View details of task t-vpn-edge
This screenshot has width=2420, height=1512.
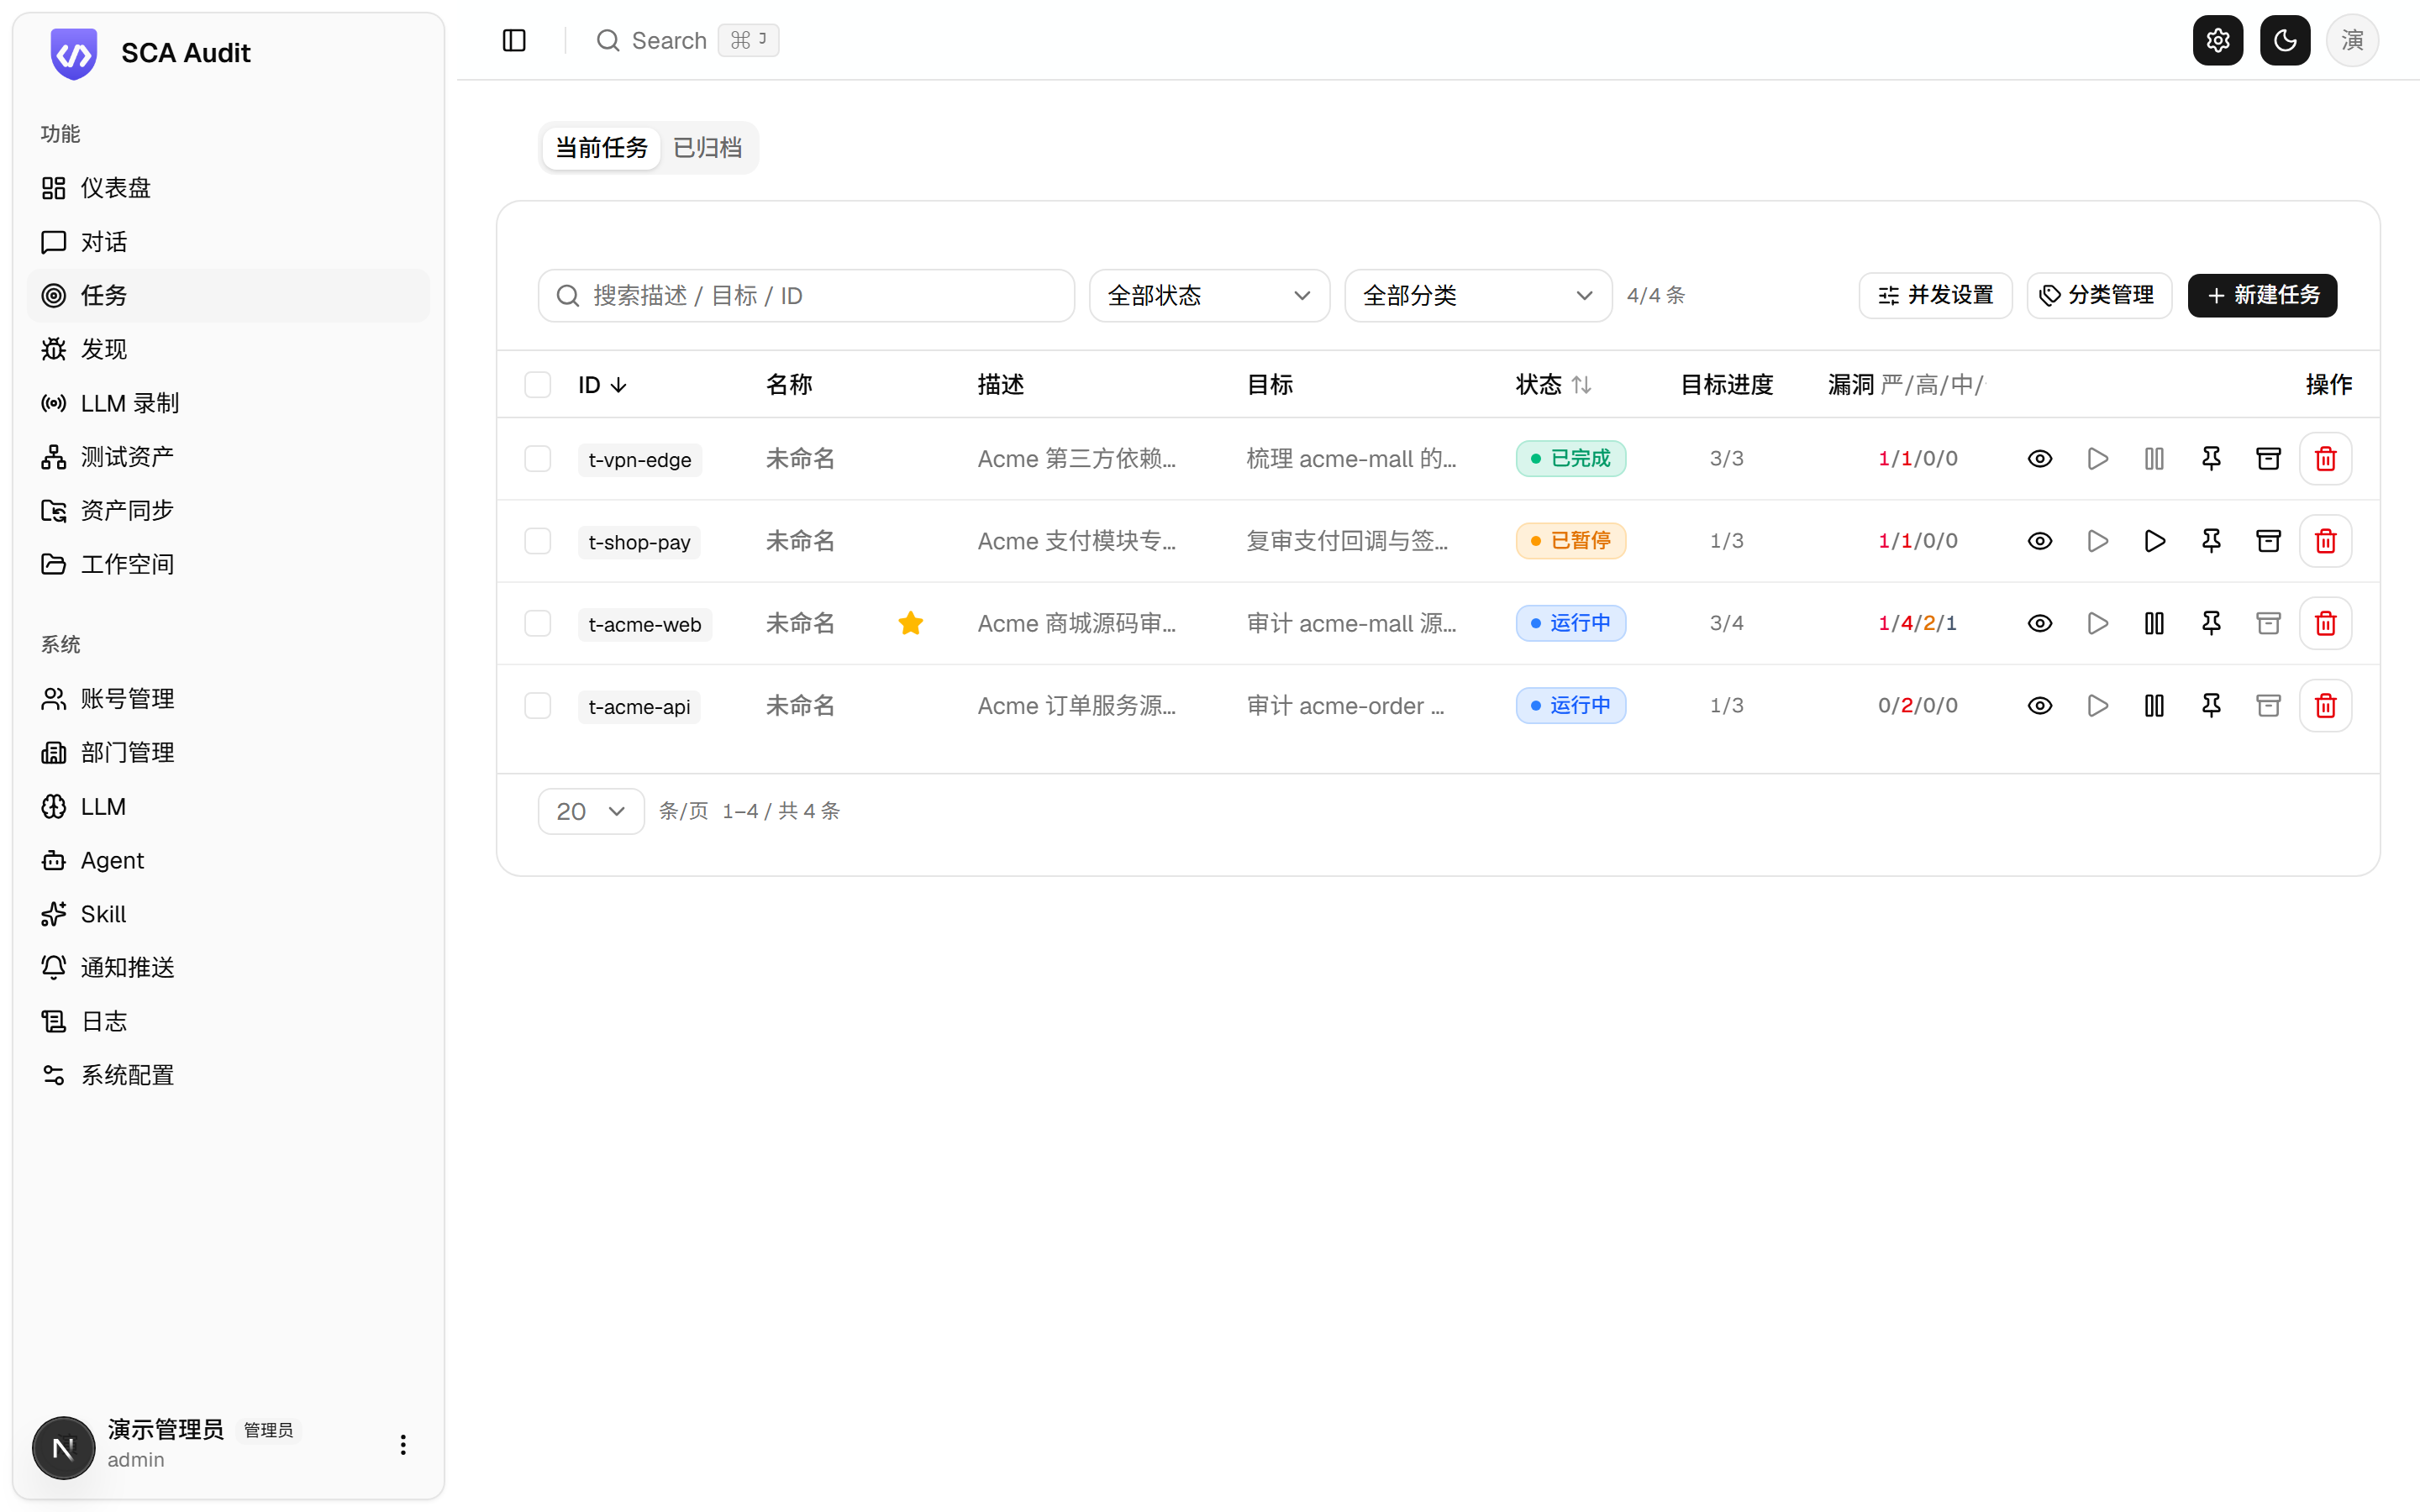point(2040,459)
